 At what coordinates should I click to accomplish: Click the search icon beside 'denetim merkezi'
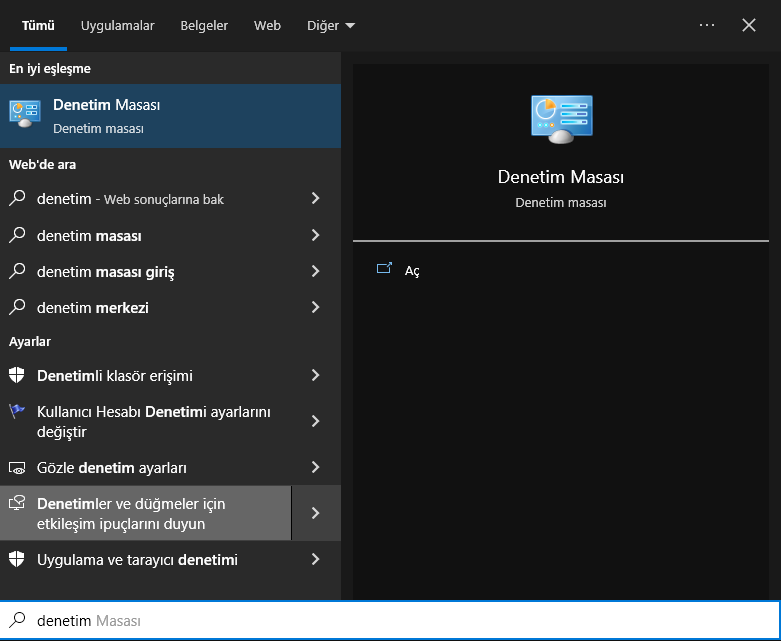[17, 307]
